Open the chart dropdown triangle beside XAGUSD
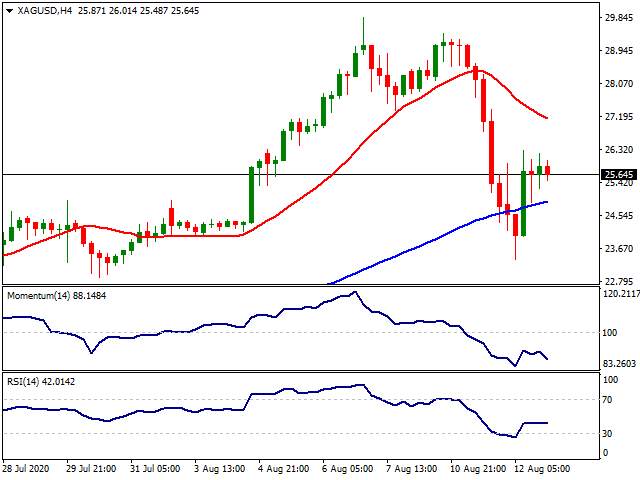 [9, 11]
